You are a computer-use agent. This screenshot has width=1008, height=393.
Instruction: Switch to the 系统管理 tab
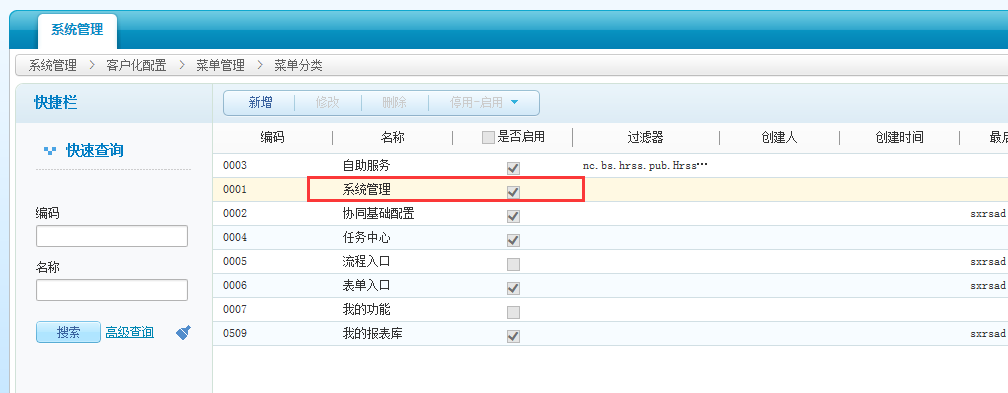click(x=77, y=30)
